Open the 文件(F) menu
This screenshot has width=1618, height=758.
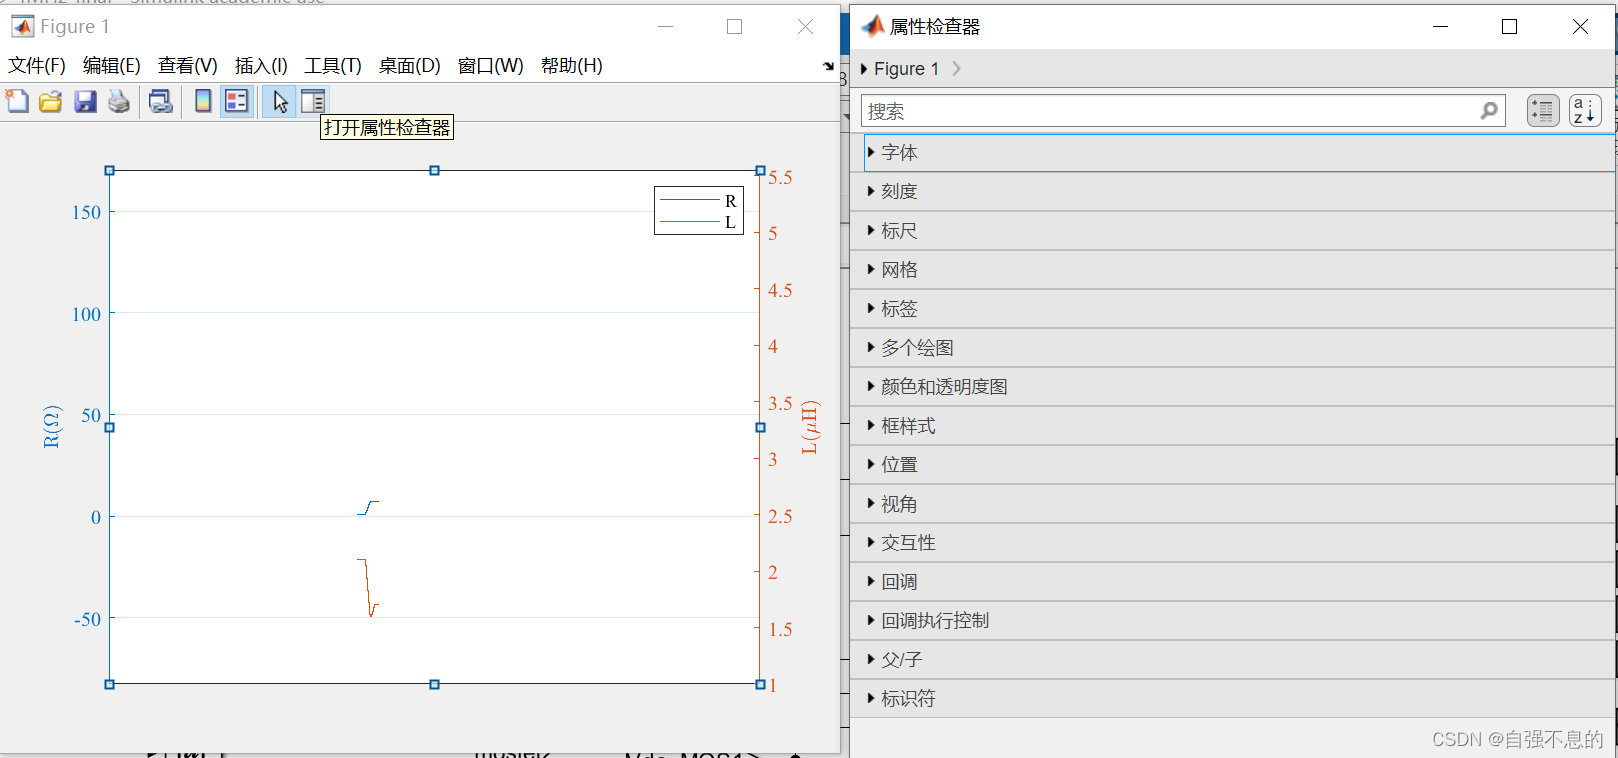point(37,66)
